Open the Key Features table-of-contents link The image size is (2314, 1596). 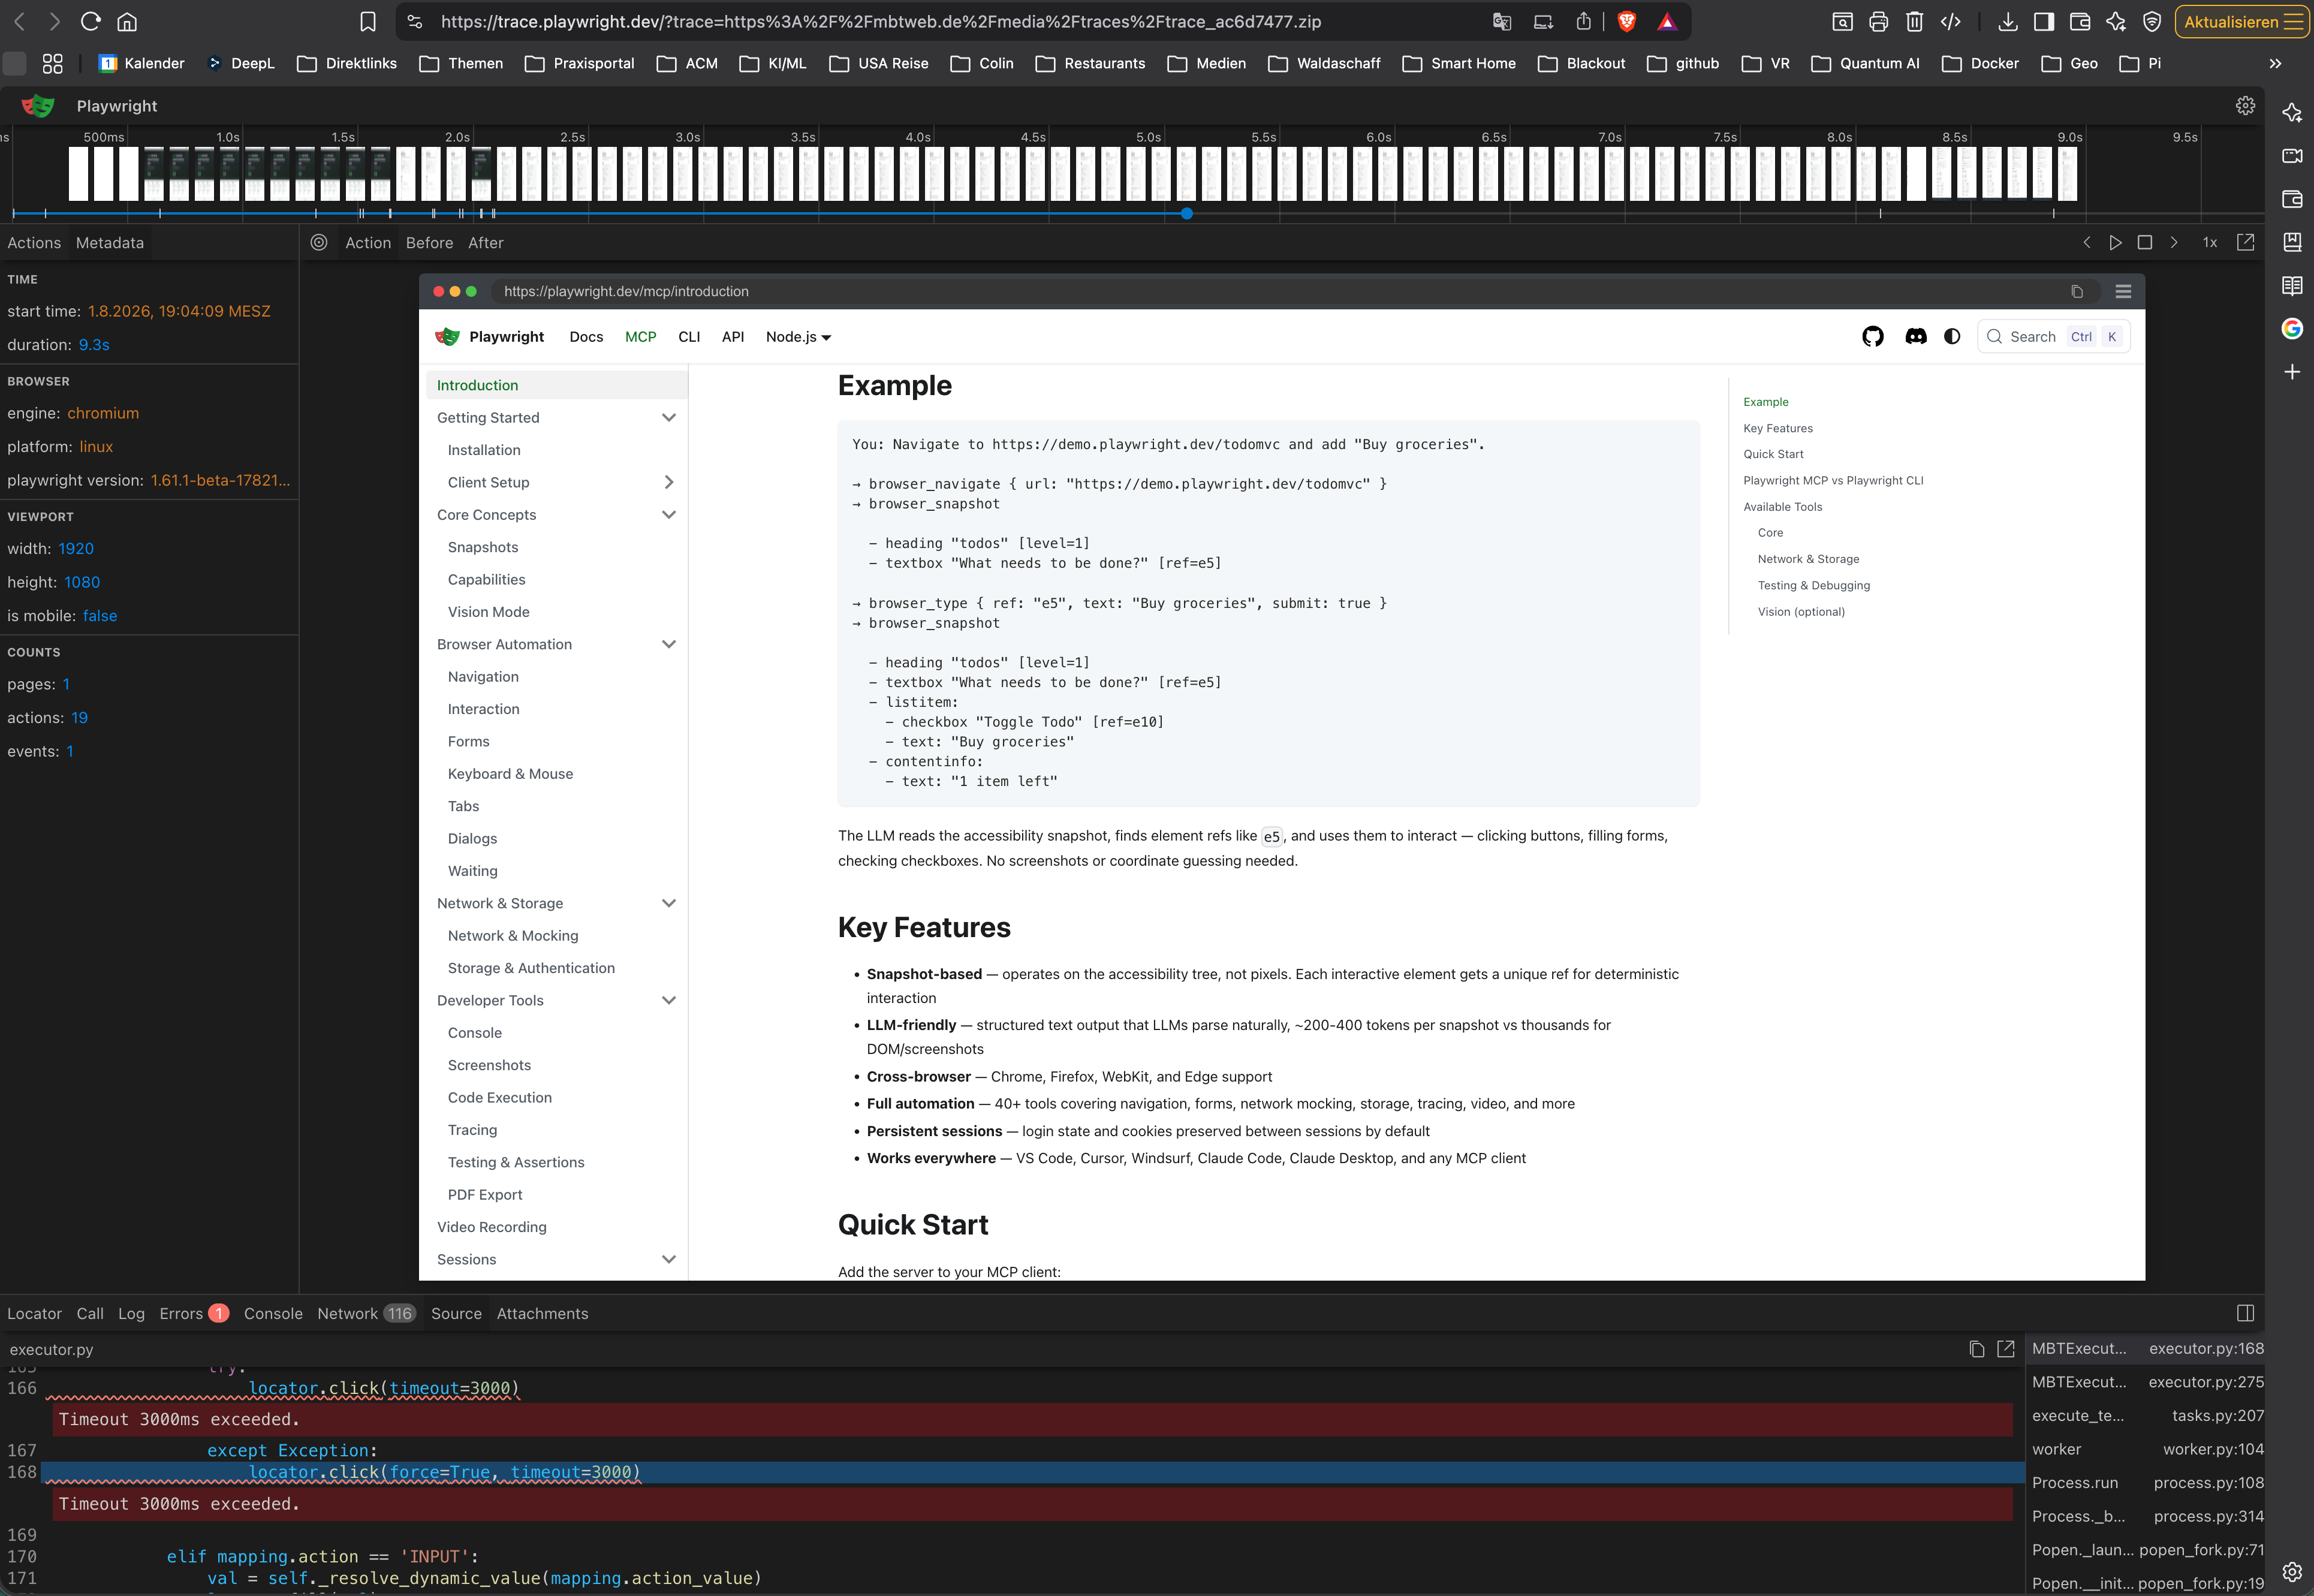pyautogui.click(x=1777, y=428)
